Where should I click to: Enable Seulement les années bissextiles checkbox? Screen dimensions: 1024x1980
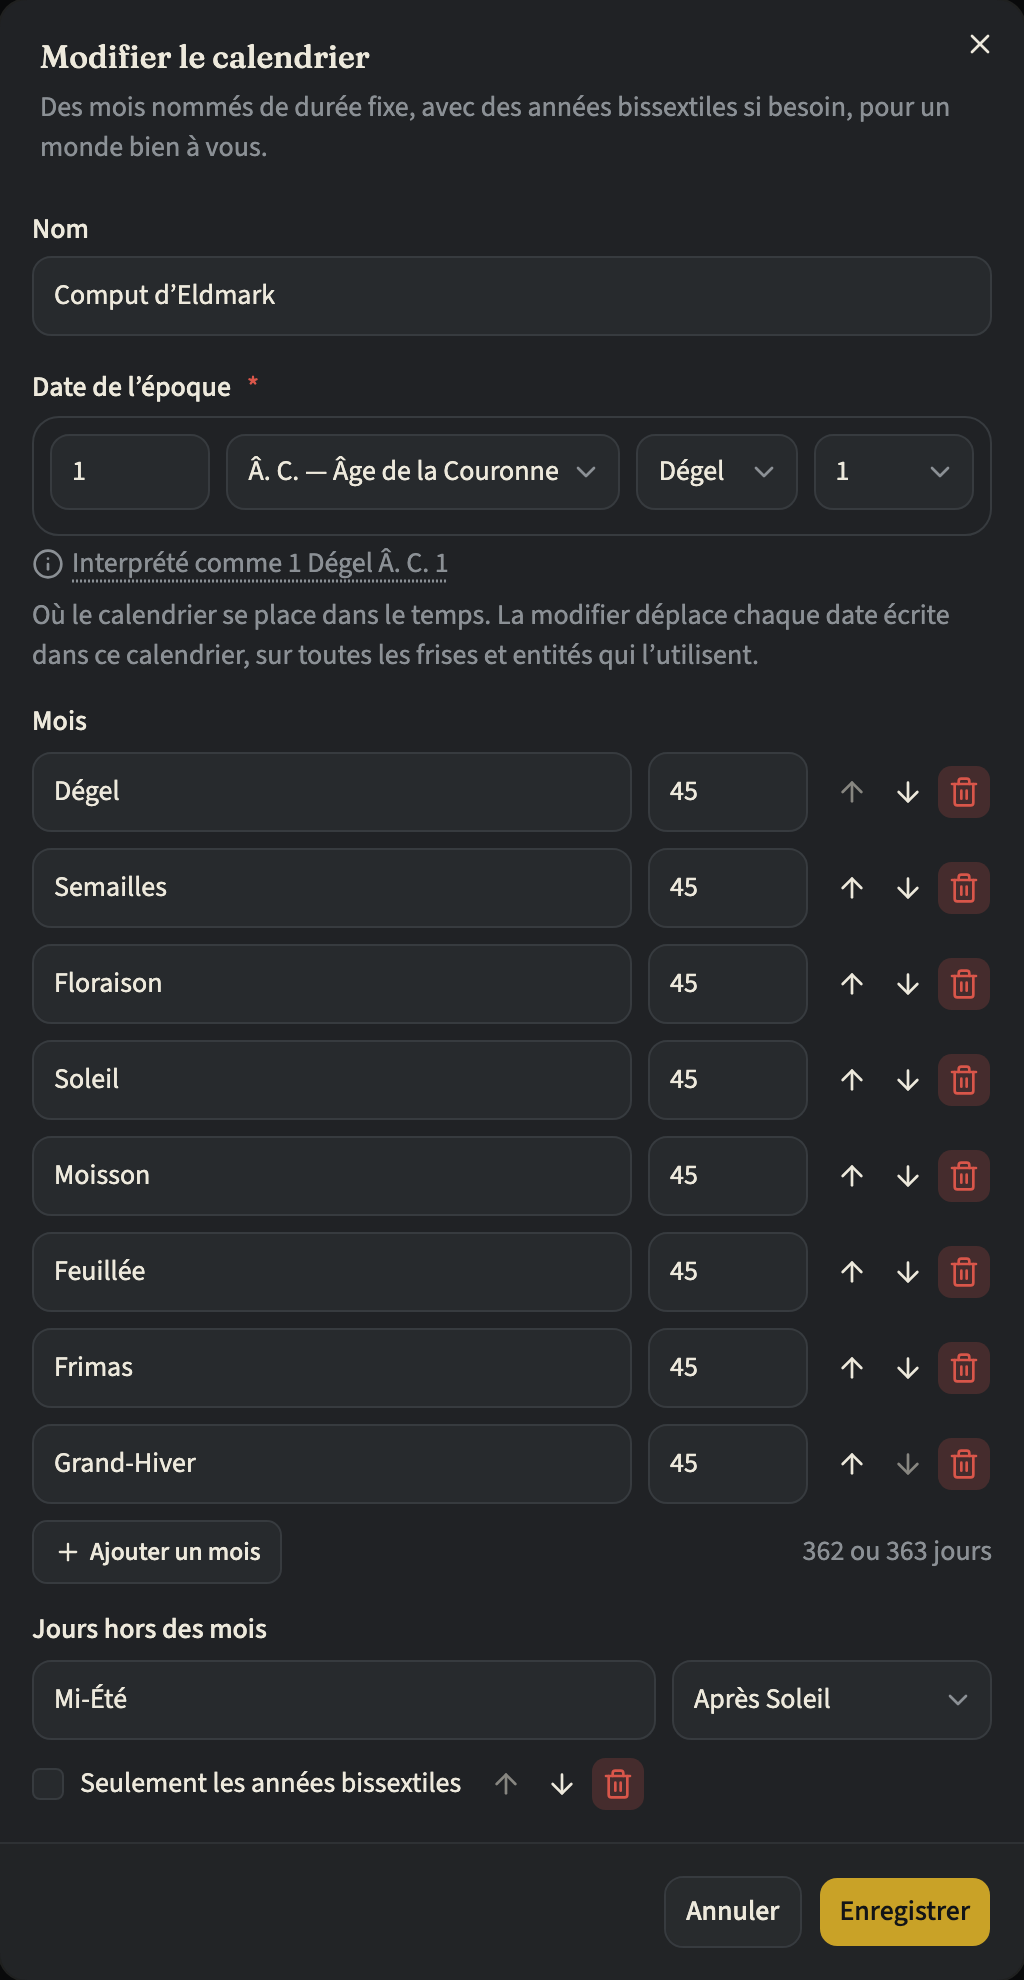[48, 1784]
